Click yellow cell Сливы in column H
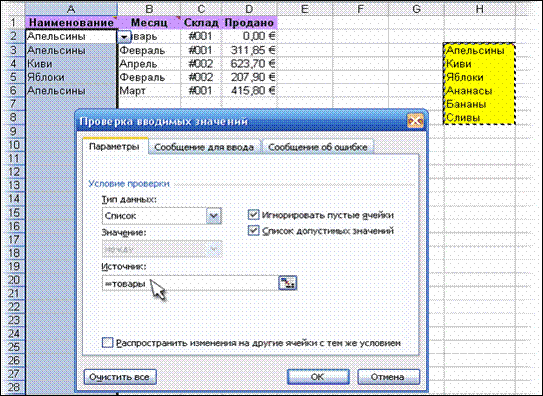The height and width of the screenshot is (396, 543). pos(480,117)
